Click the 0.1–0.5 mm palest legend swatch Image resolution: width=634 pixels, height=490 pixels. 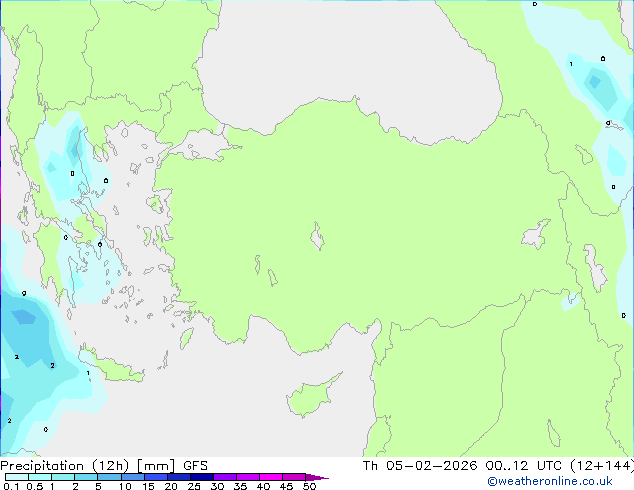[x=17, y=477]
